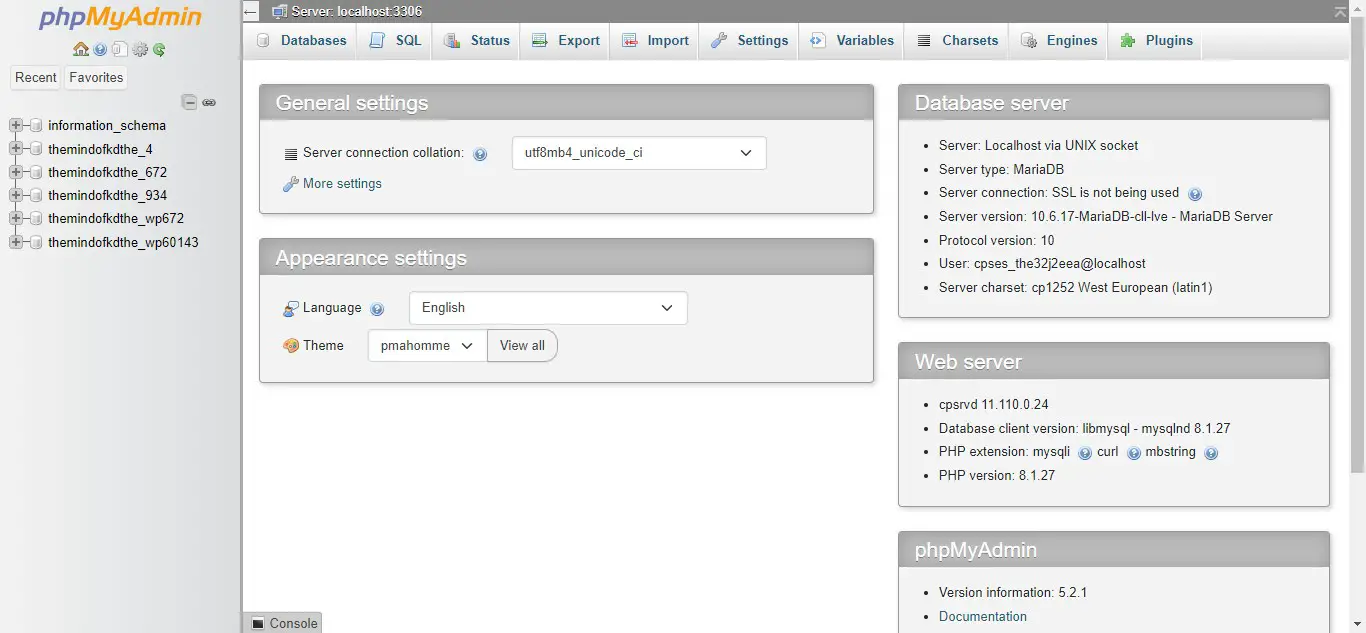
Task: Click help icon after SSL is not being used
Action: pos(1194,194)
